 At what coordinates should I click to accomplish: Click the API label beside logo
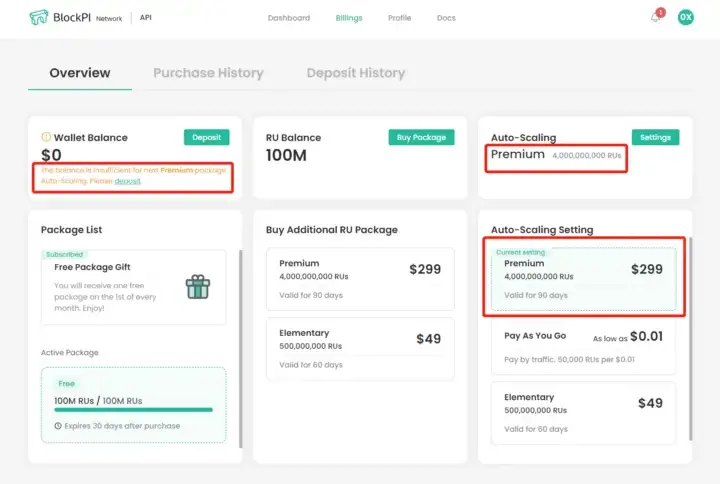(146, 17)
